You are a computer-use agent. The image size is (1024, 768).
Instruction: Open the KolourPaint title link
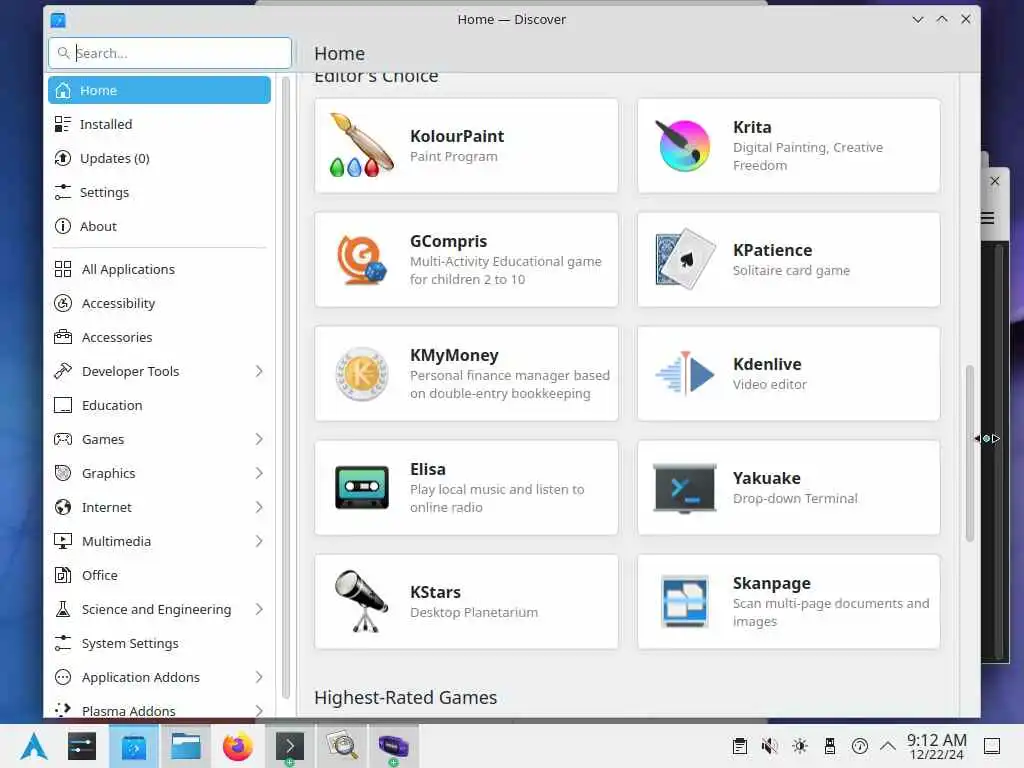457,136
